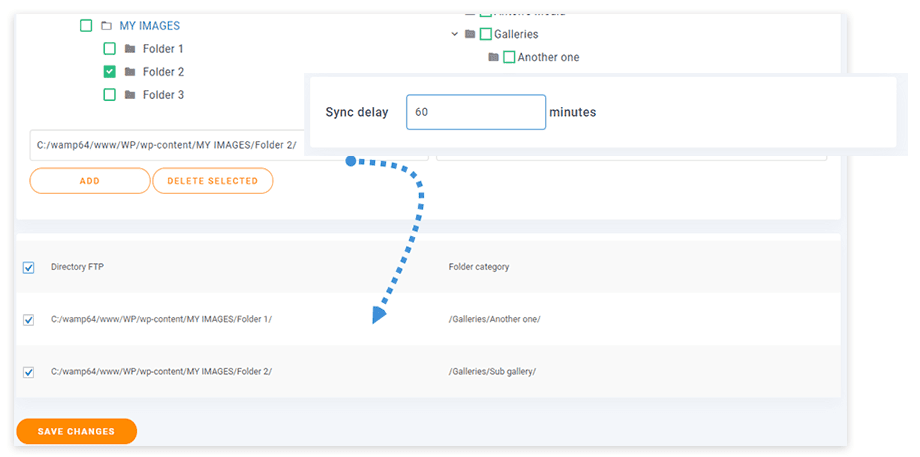Select the Galleries category checkbox
This screenshot has height=457, width=920.
(485, 34)
